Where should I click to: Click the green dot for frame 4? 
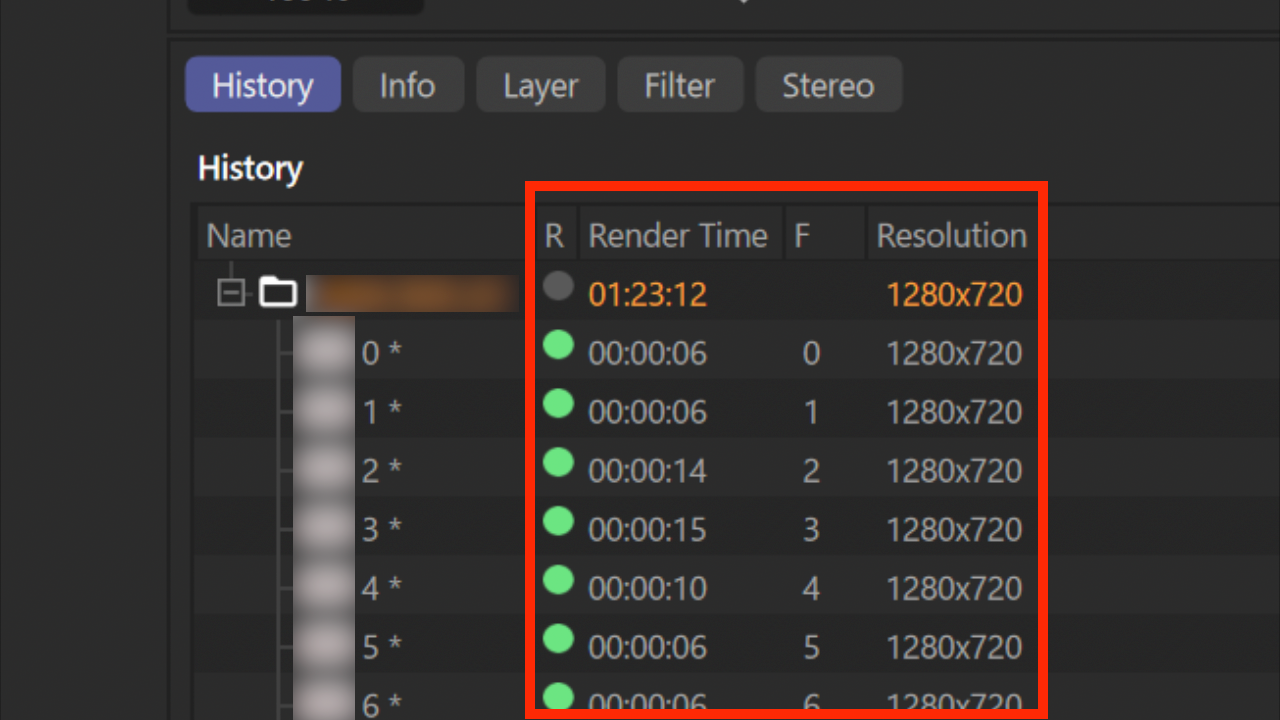click(558, 580)
